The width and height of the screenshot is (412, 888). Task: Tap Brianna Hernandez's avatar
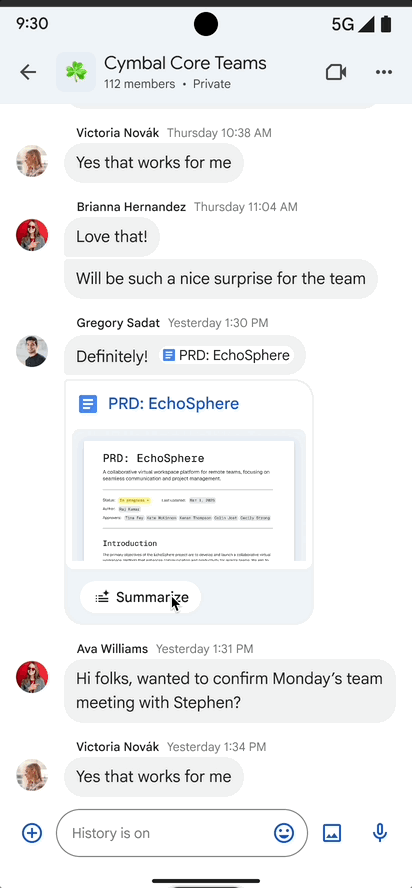coord(32,235)
